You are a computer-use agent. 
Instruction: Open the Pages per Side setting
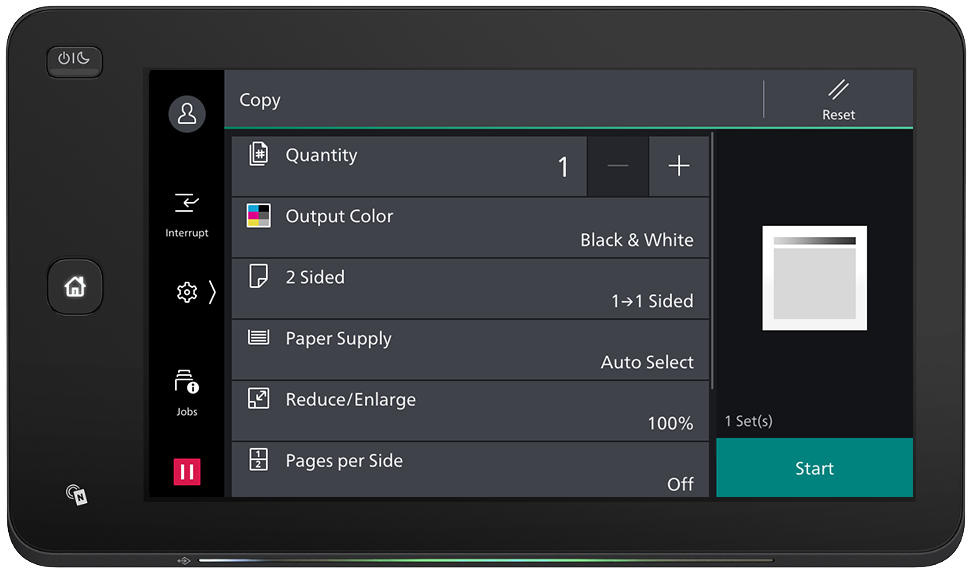tap(470, 470)
